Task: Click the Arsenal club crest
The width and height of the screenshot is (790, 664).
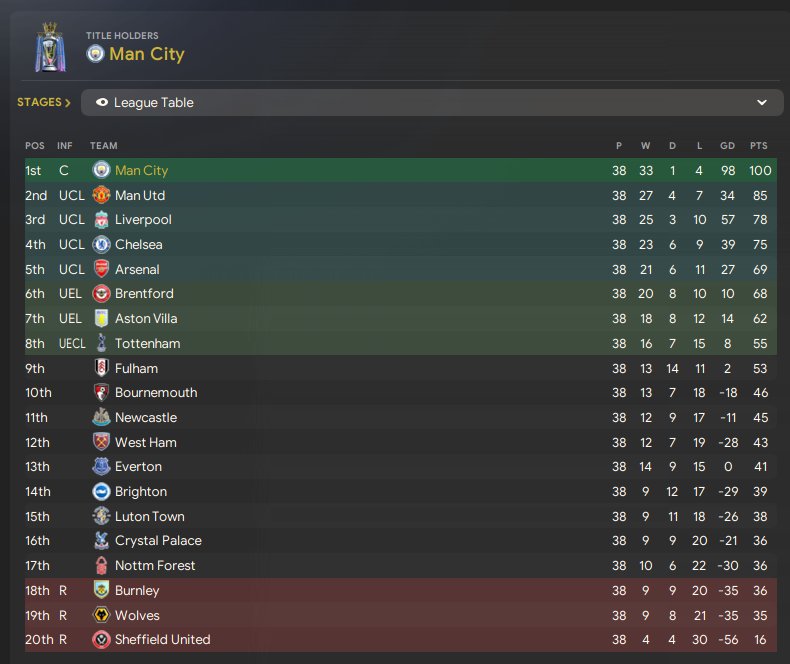Action: click(101, 269)
